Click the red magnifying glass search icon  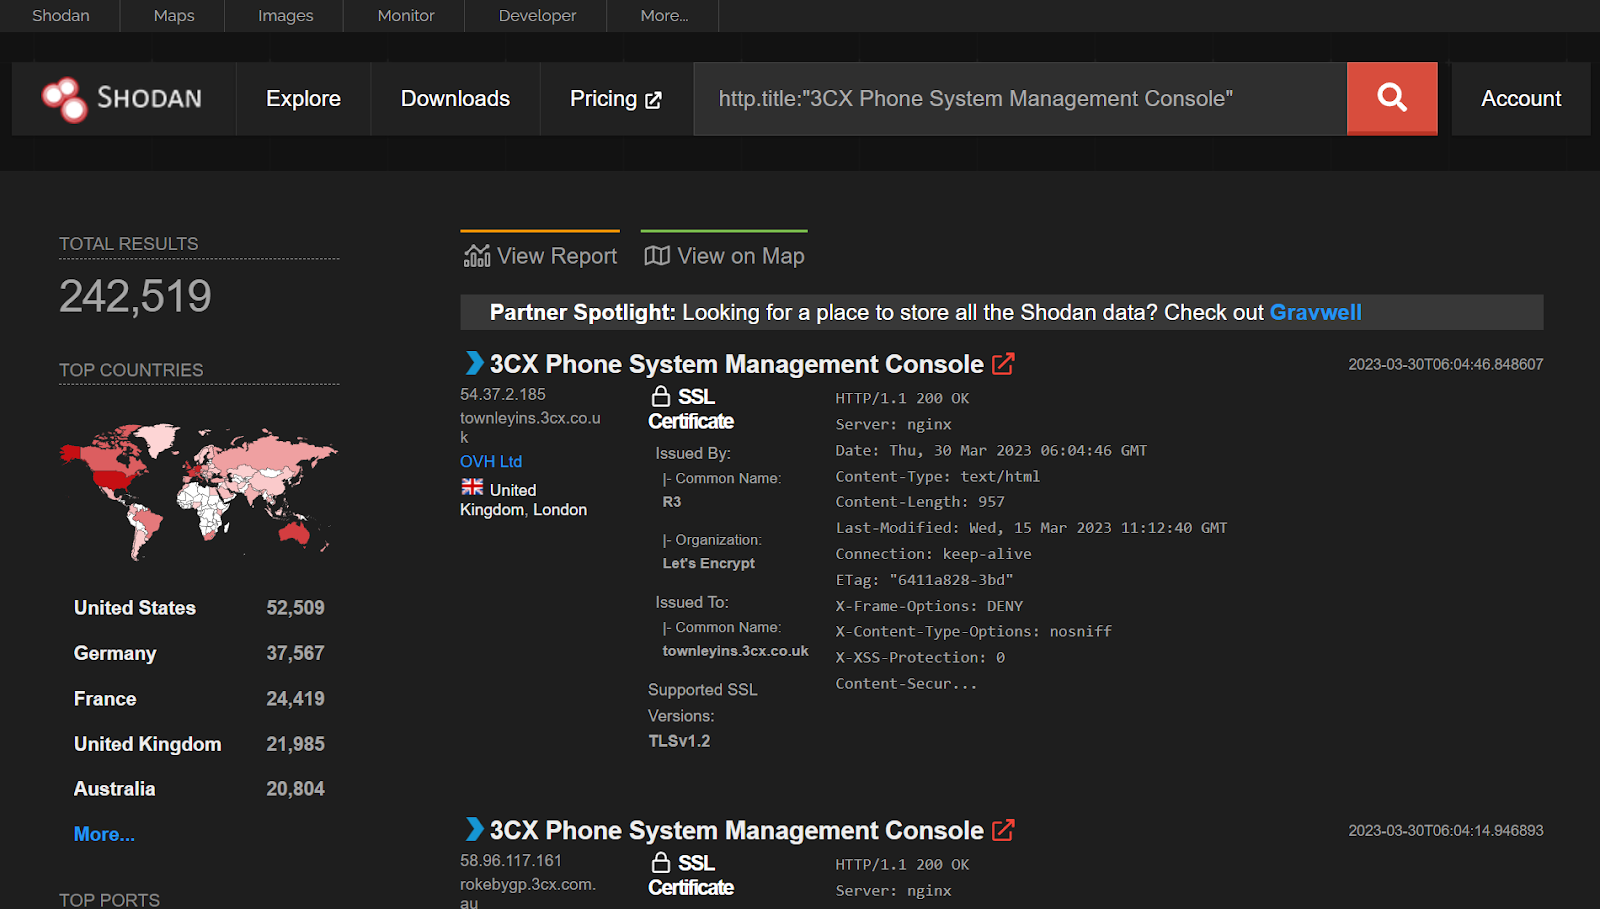point(1391,98)
